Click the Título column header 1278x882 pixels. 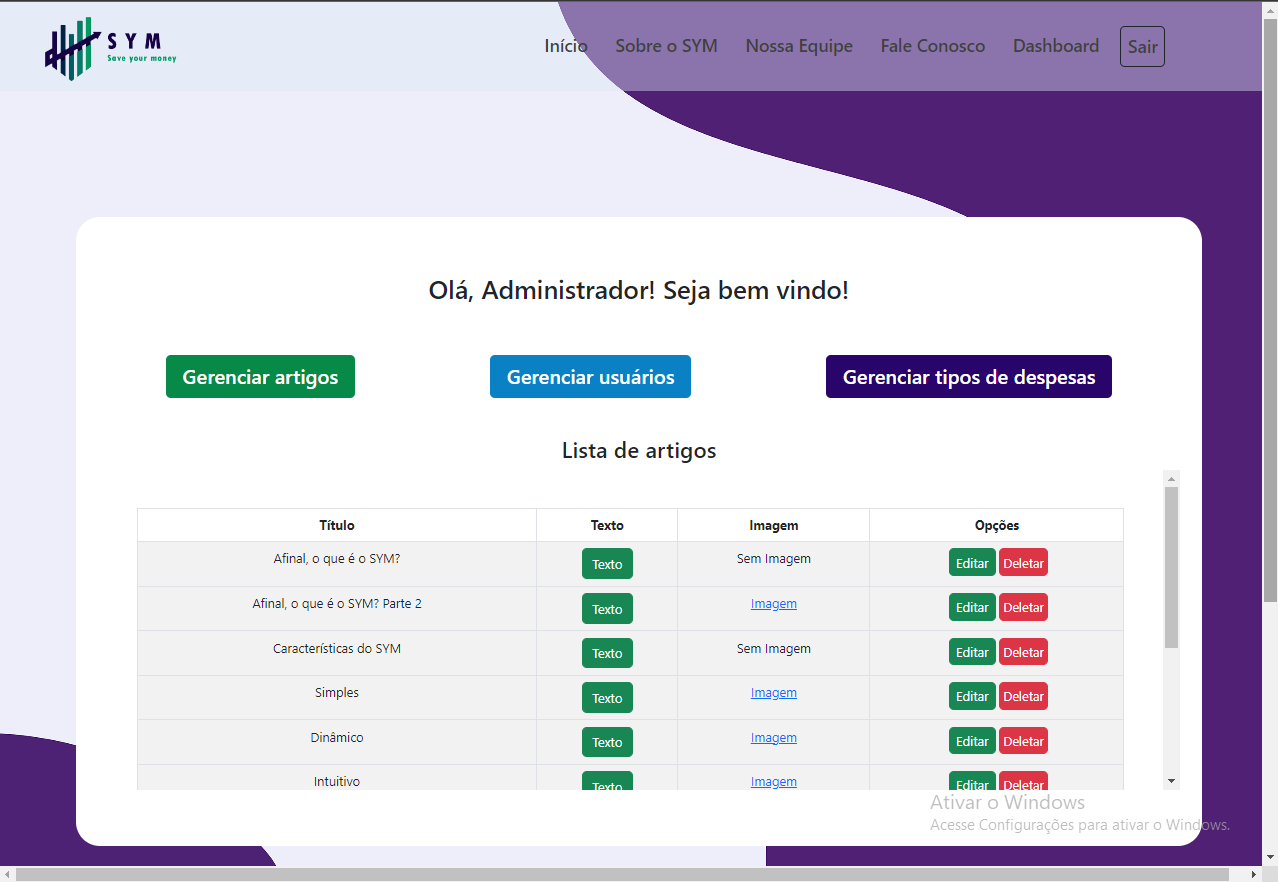(337, 525)
